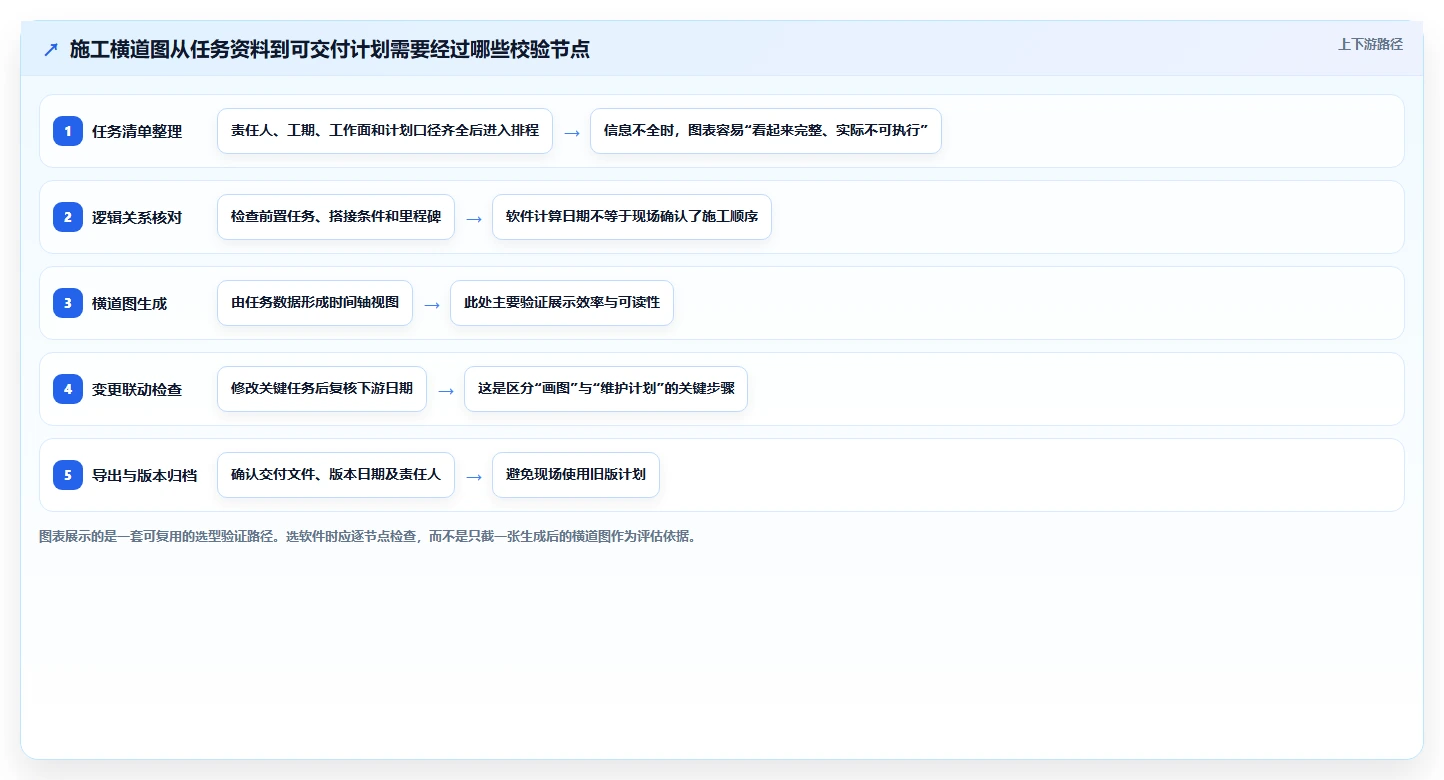Image resolution: width=1444 pixels, height=780 pixels.
Task: Click the number 4 step badge
Action: click(x=68, y=389)
